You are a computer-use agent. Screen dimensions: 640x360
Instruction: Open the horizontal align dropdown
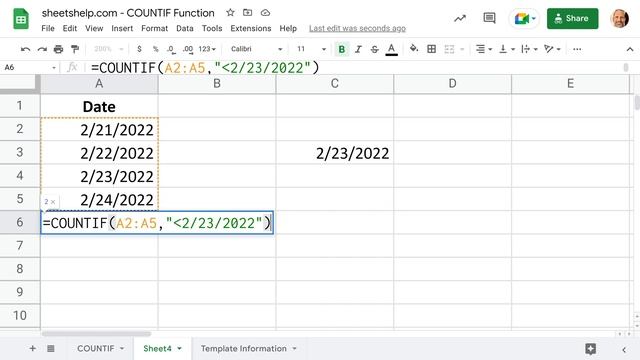(484, 49)
